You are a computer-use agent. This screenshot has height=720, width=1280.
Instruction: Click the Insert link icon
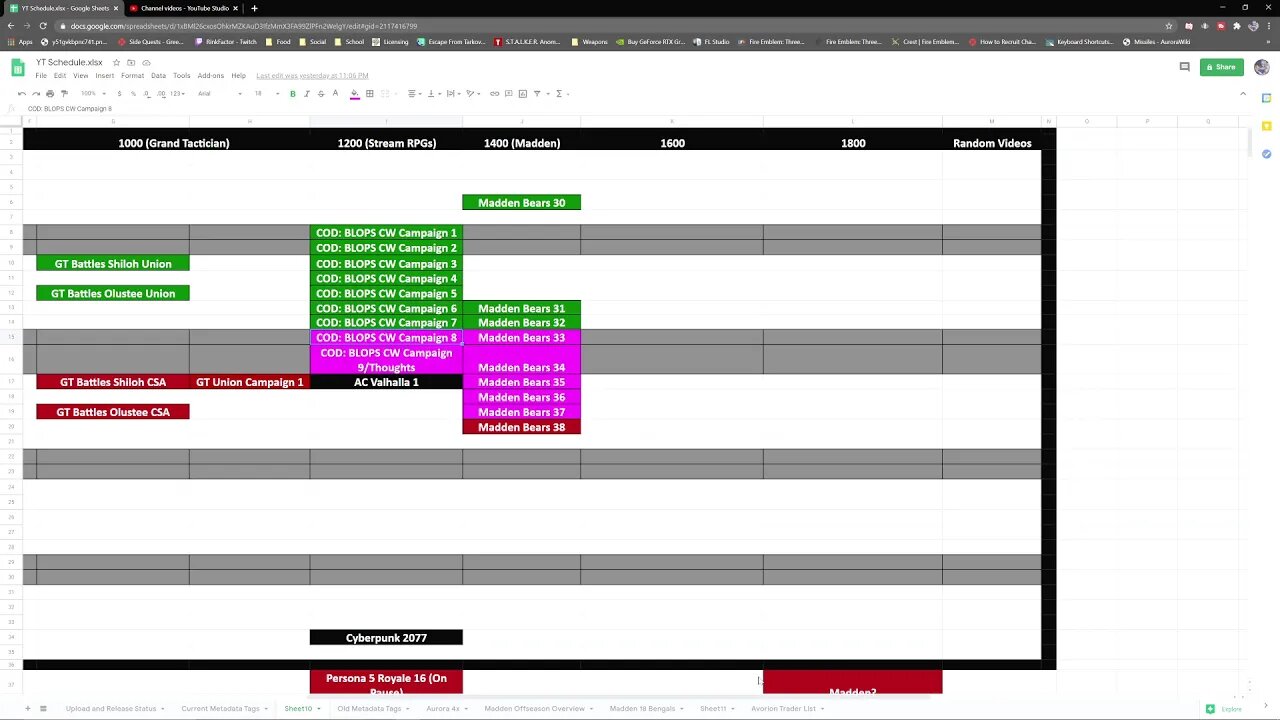494,94
